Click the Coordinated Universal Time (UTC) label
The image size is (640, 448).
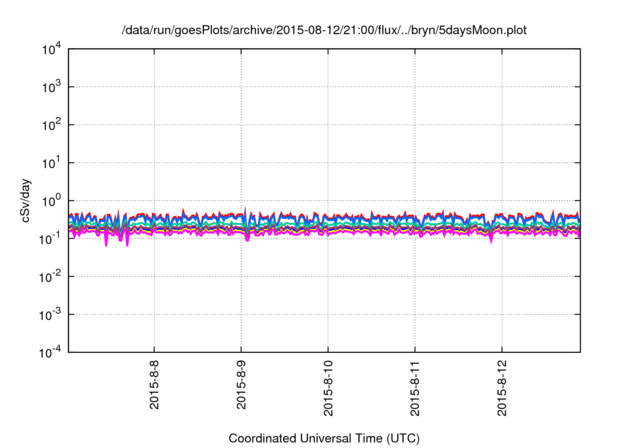[324, 438]
